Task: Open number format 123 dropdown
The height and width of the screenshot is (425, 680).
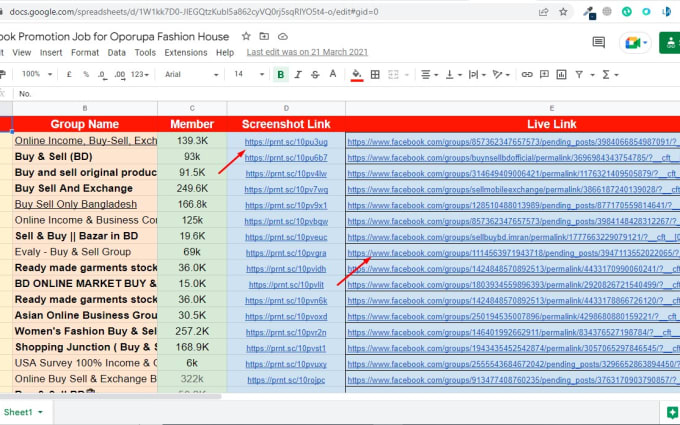Action: [x=140, y=75]
